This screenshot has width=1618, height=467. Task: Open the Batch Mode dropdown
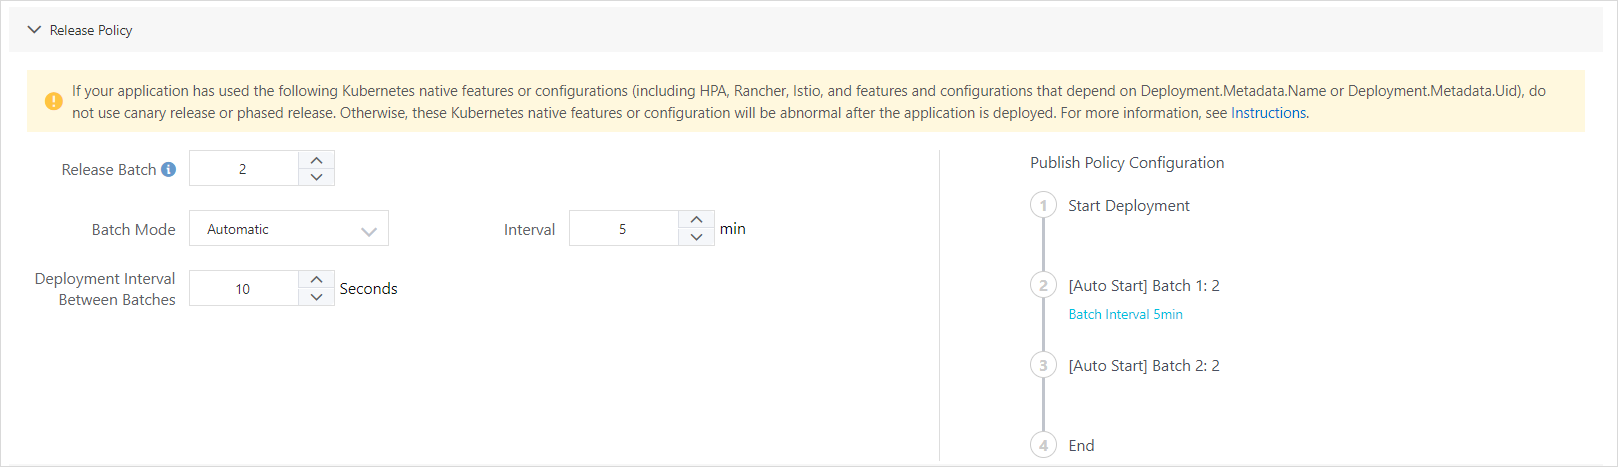(x=289, y=229)
